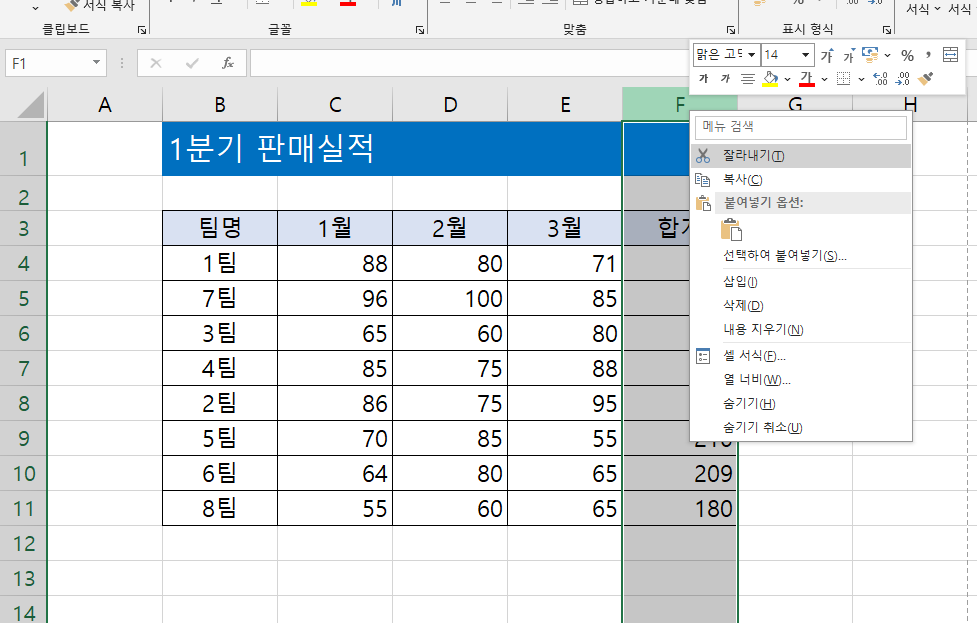Increase font size in mini toolbar

click(x=827, y=55)
